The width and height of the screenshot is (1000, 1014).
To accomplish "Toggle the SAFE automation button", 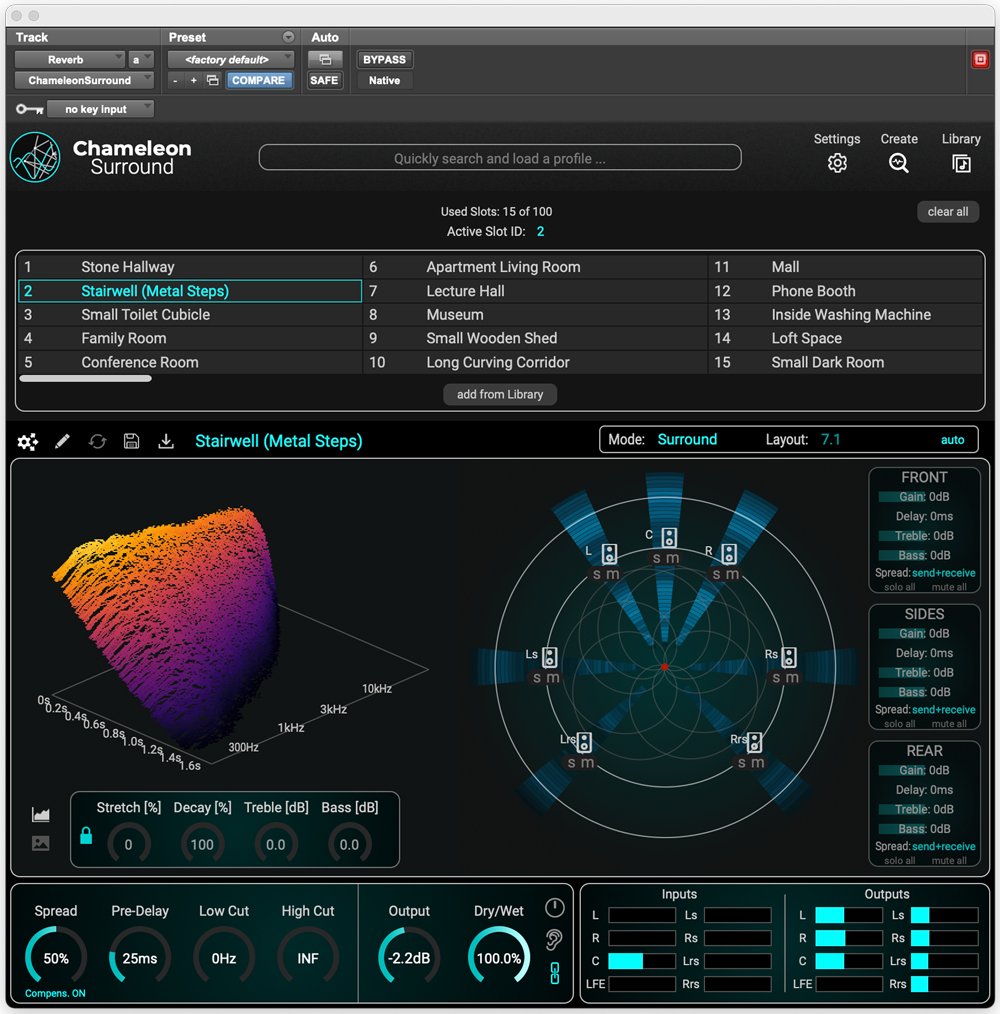I will point(324,80).
